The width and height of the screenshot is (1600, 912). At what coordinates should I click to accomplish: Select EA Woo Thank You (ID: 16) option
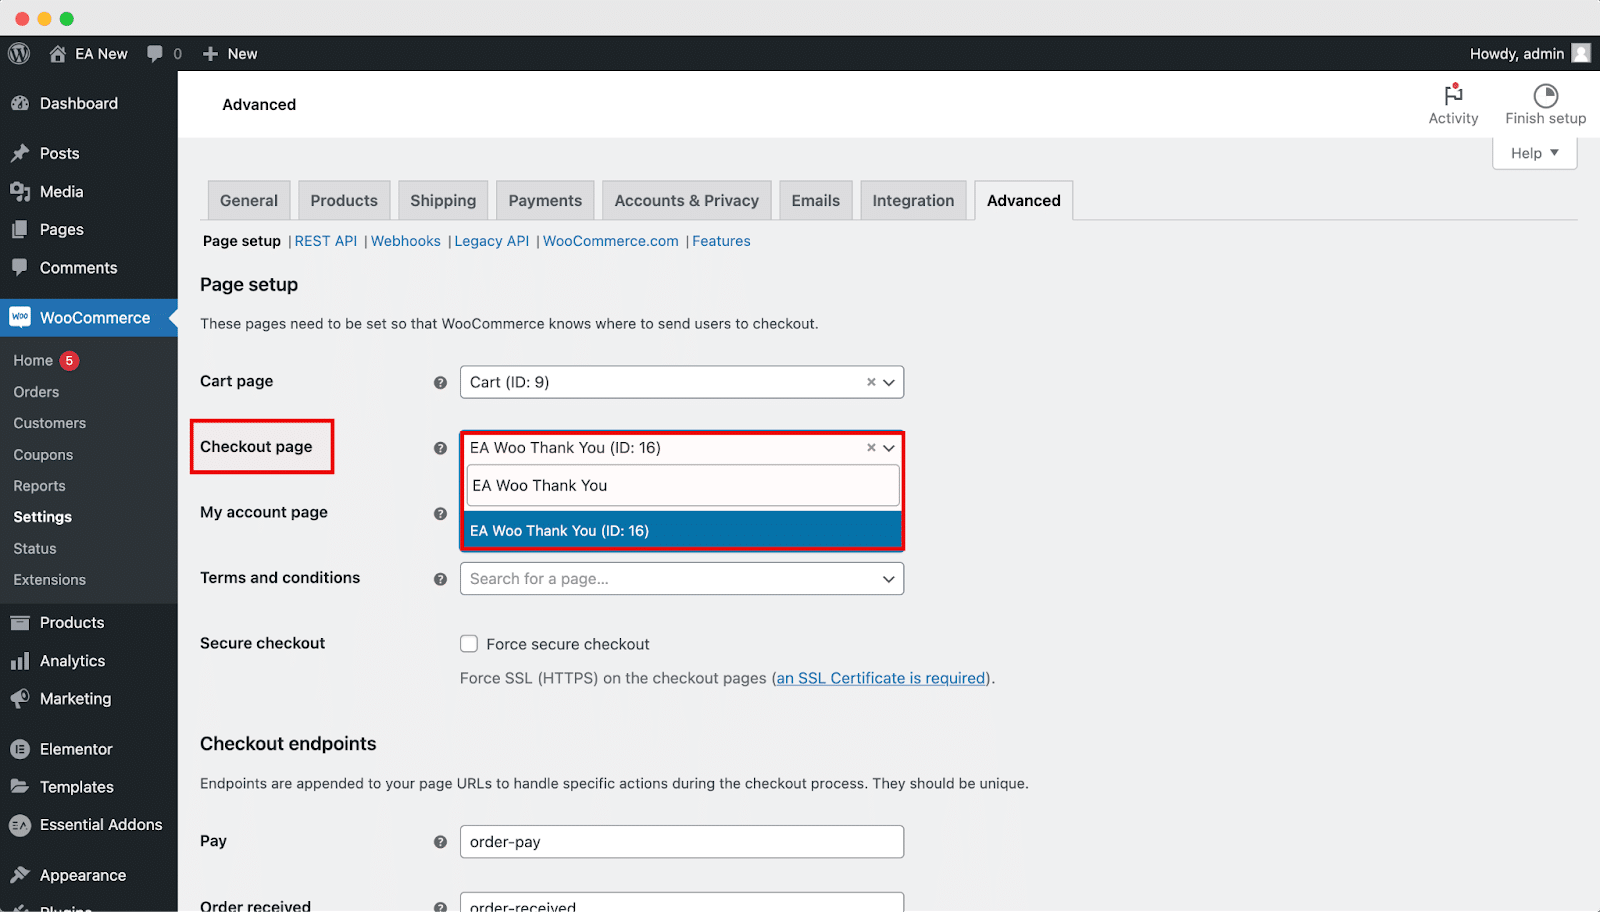pos(681,530)
